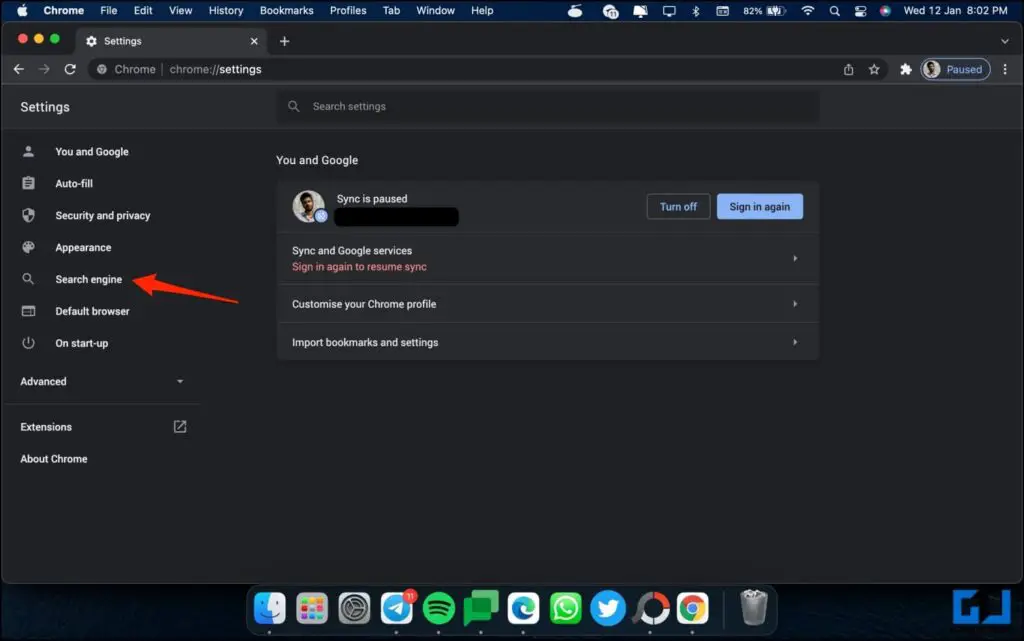Screen dimensions: 1024x641
Task: Open WhatsApp from the dock
Action: point(566,608)
